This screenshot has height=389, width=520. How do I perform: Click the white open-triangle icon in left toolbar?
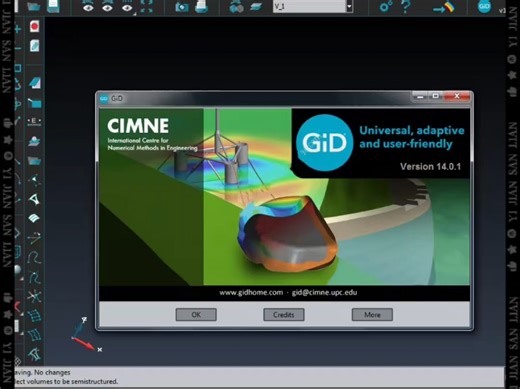(34, 199)
